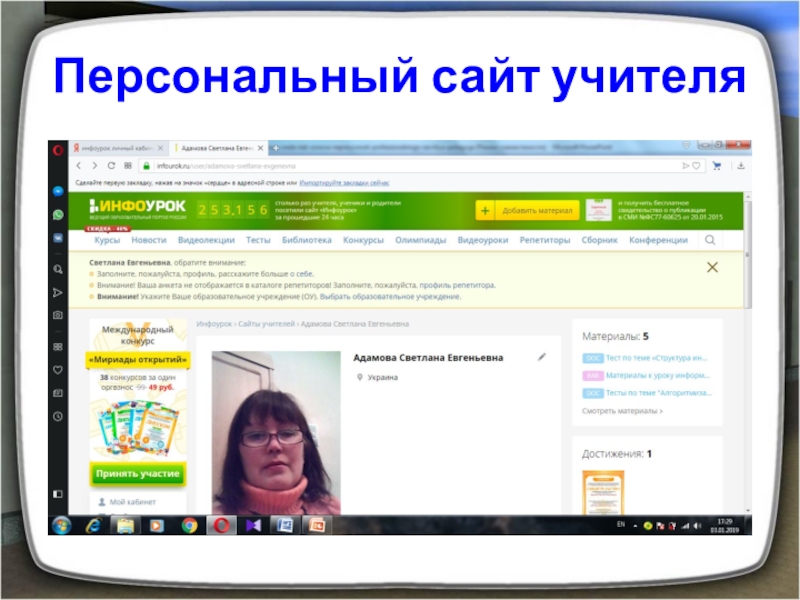
Task: Click the heart bookmark icon in address bar
Action: pos(696,165)
